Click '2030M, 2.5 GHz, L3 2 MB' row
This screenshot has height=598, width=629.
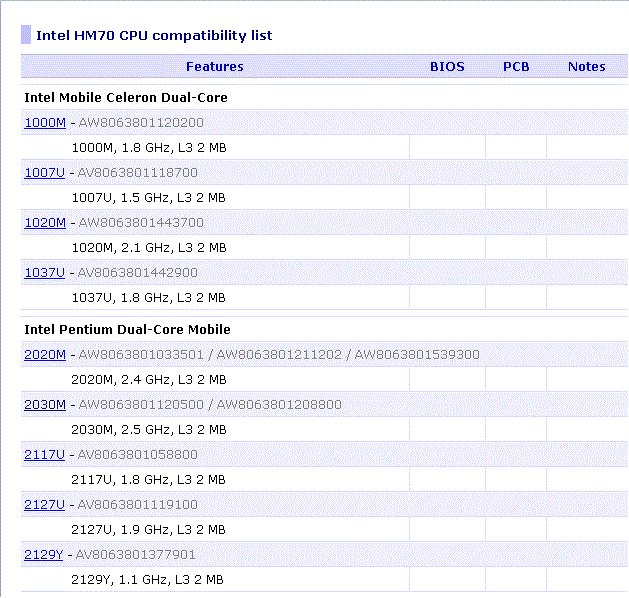(x=324, y=429)
